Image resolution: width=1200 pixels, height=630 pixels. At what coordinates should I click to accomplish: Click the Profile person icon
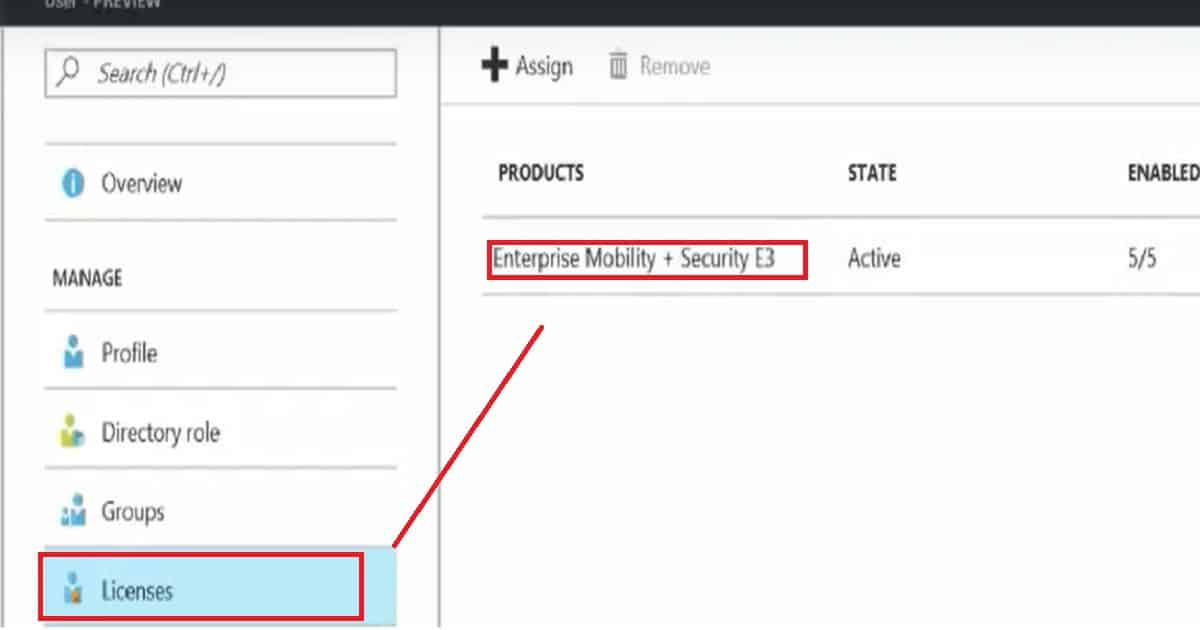tap(73, 354)
